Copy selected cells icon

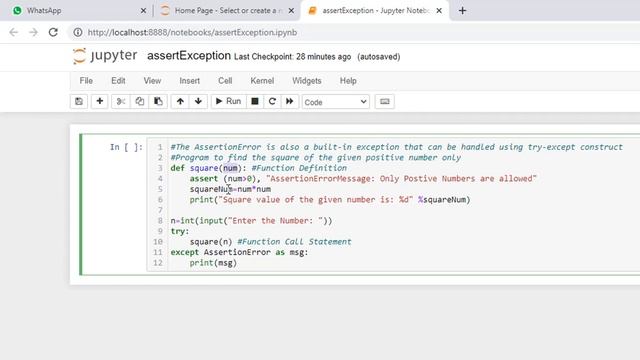(140, 102)
